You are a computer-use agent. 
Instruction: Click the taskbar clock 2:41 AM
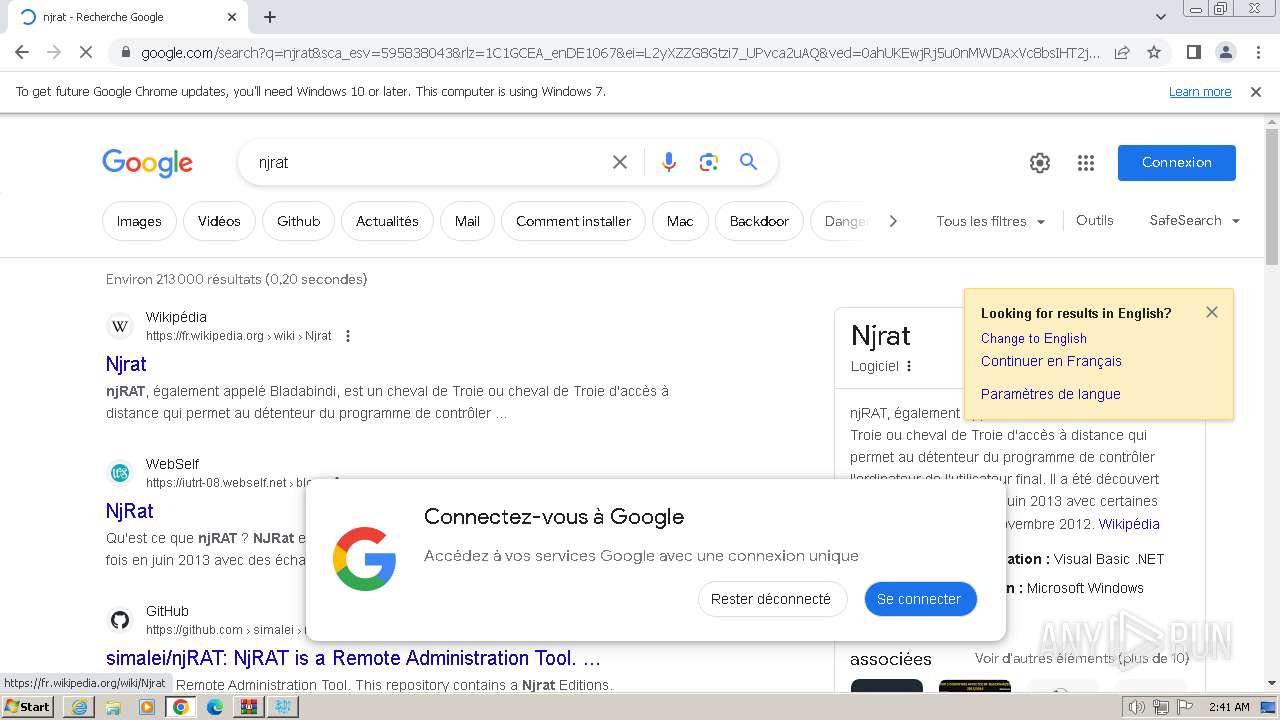[x=1229, y=707]
